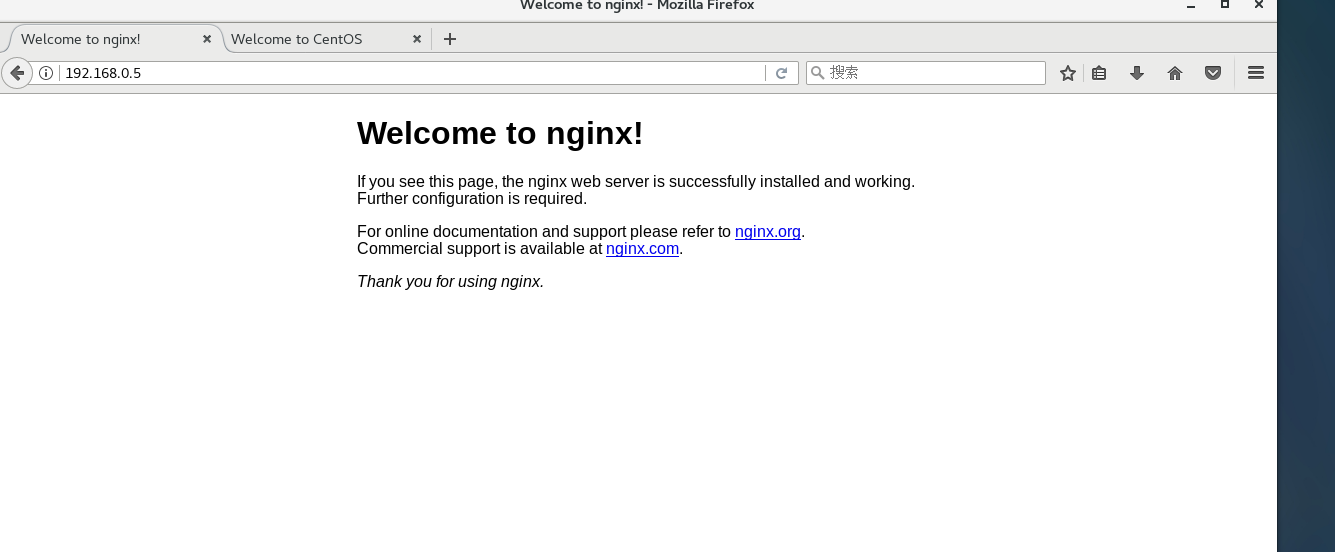Image resolution: width=1335 pixels, height=552 pixels.
Task: Maximize the Firefox window
Action: [x=1224, y=5]
